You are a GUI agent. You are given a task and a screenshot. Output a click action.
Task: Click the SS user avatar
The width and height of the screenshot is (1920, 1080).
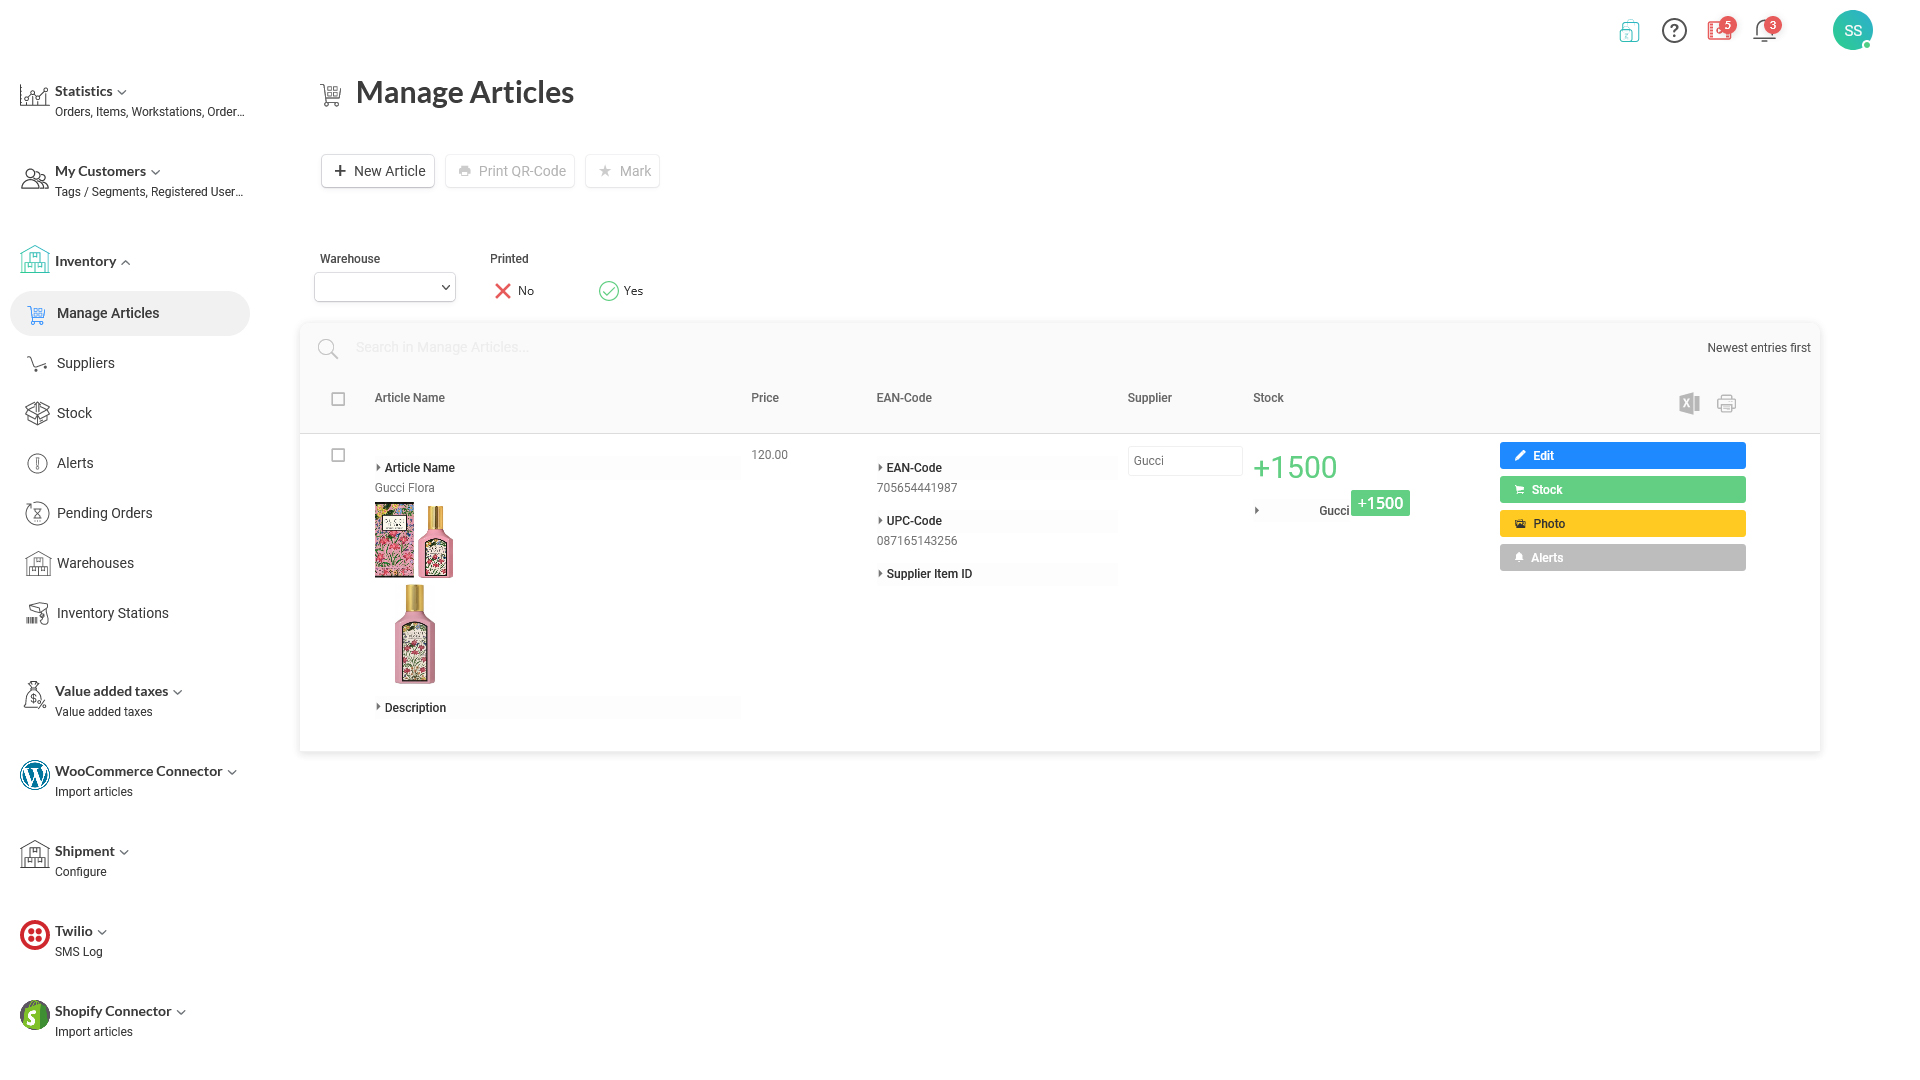1852,31
